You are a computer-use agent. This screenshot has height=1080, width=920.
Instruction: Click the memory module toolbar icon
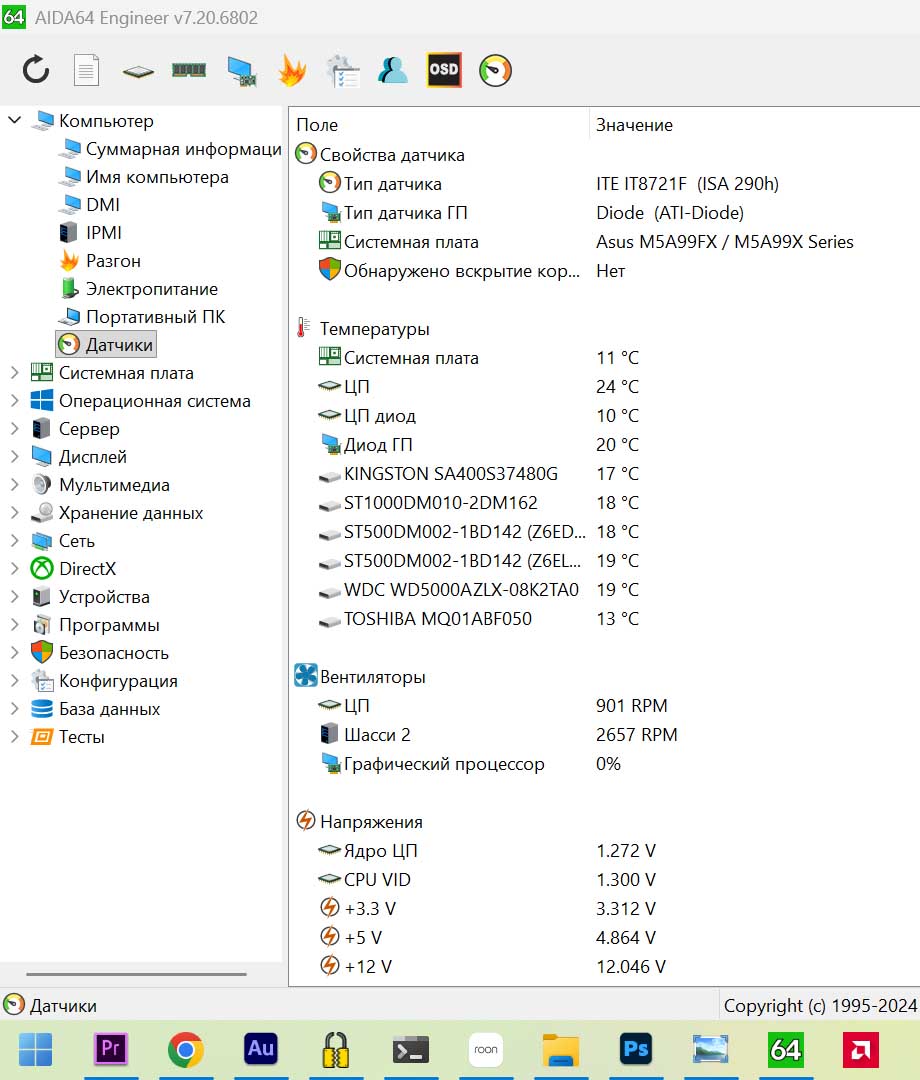click(189, 70)
